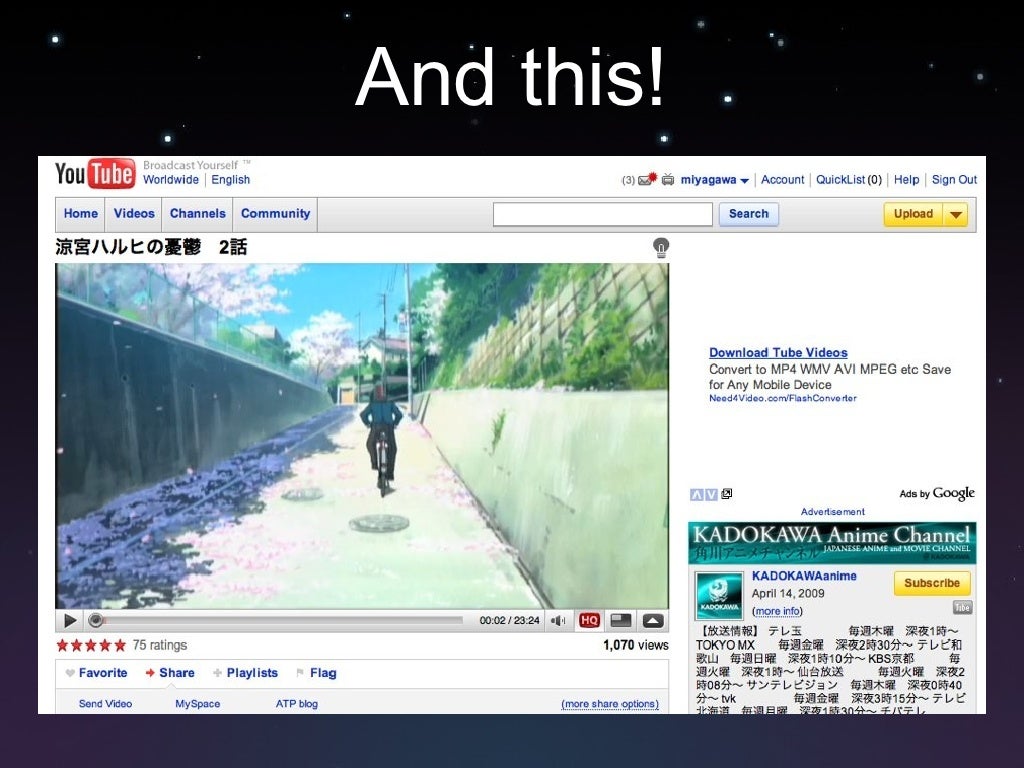Share to ATP blog
This screenshot has height=768, width=1024.
[x=296, y=703]
